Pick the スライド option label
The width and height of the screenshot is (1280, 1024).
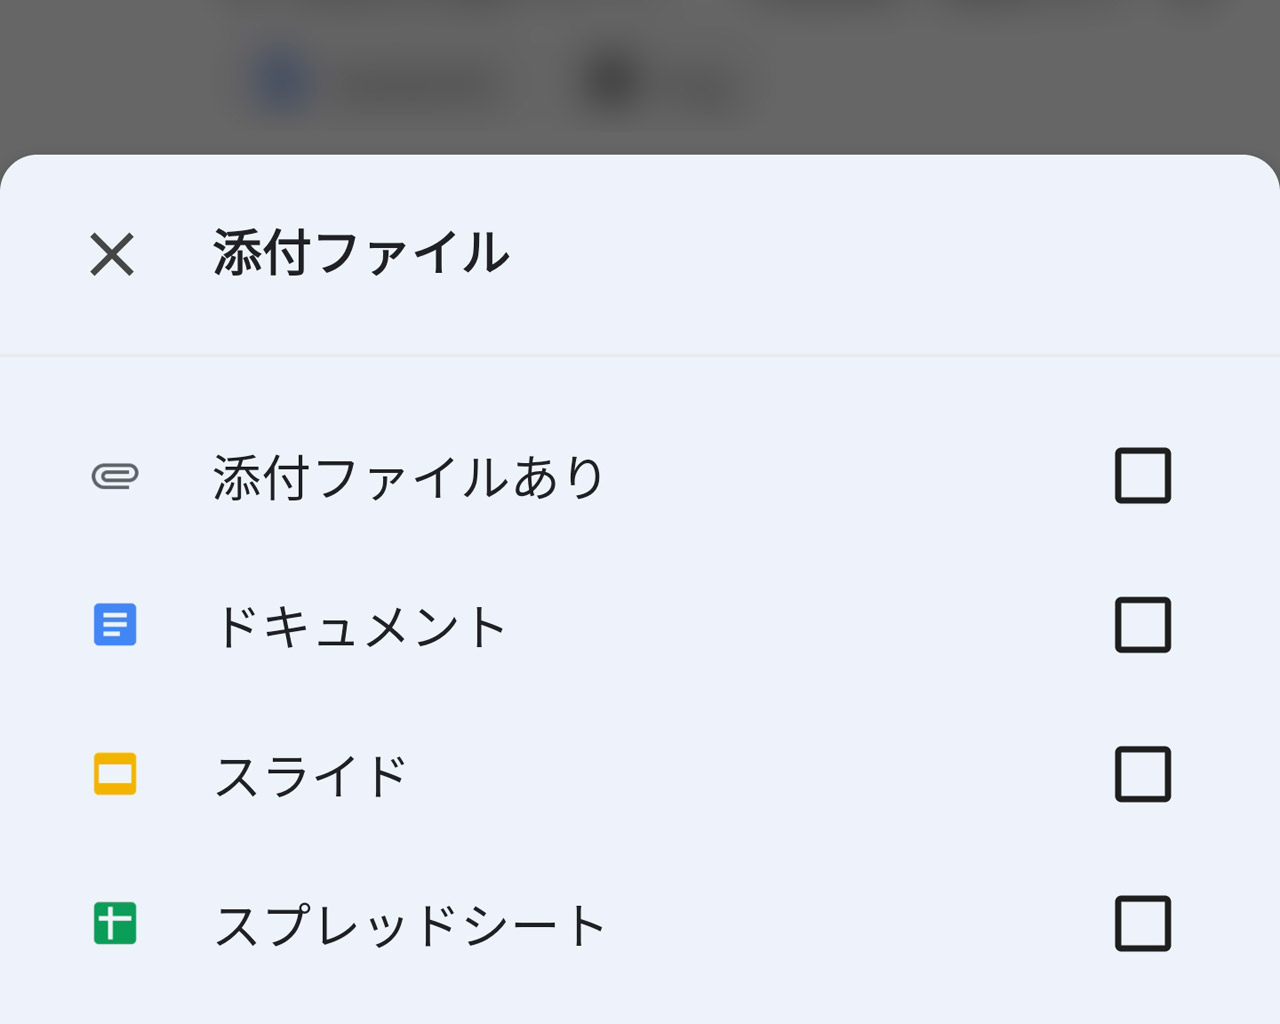(x=311, y=776)
